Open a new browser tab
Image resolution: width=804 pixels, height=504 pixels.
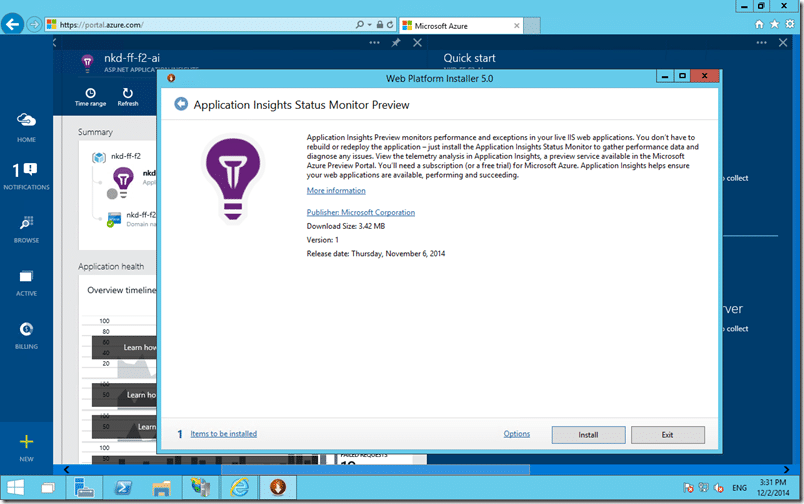point(532,25)
